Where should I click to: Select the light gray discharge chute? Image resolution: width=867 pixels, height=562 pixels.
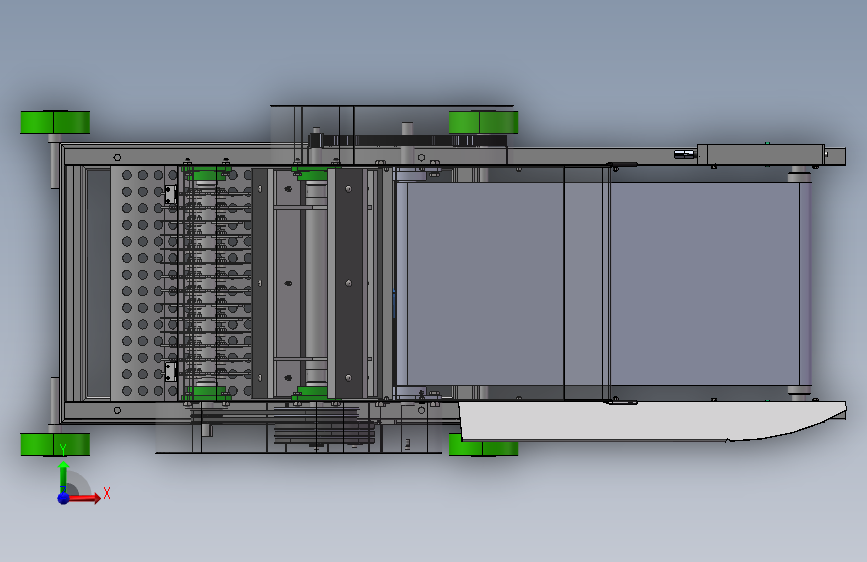[652, 421]
